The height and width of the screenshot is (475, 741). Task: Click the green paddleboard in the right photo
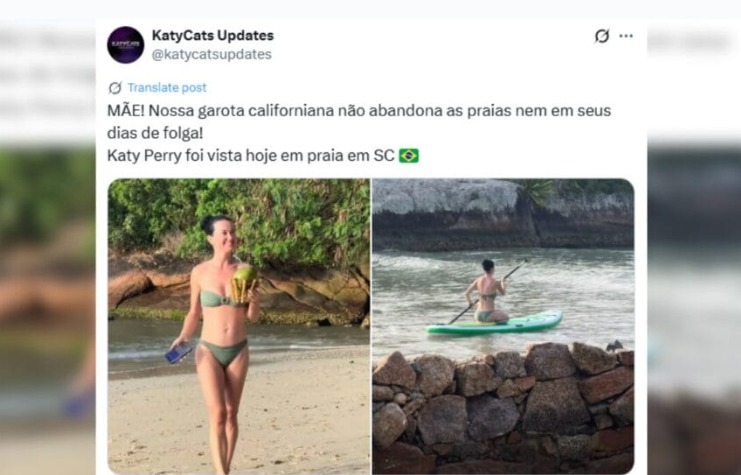click(494, 324)
